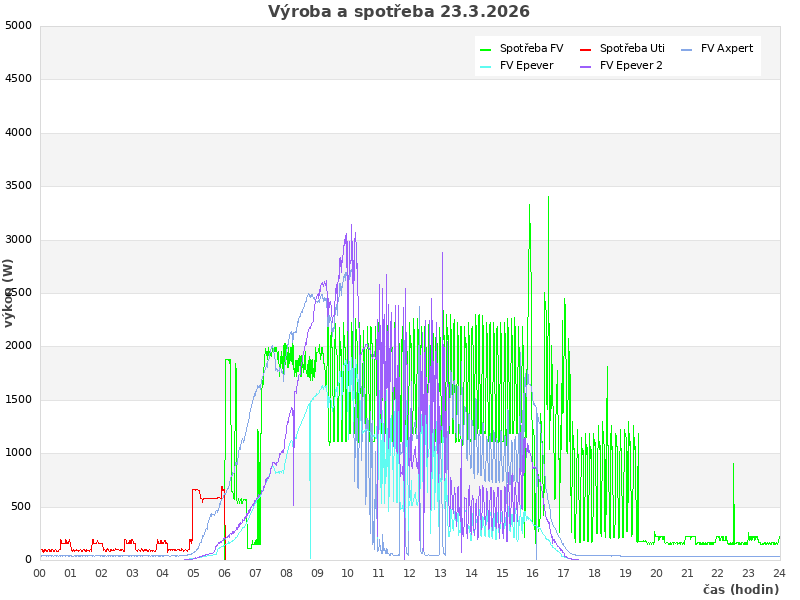Toggle the FV Epever legend text
Screen dimensions: 800x600
pos(526,65)
